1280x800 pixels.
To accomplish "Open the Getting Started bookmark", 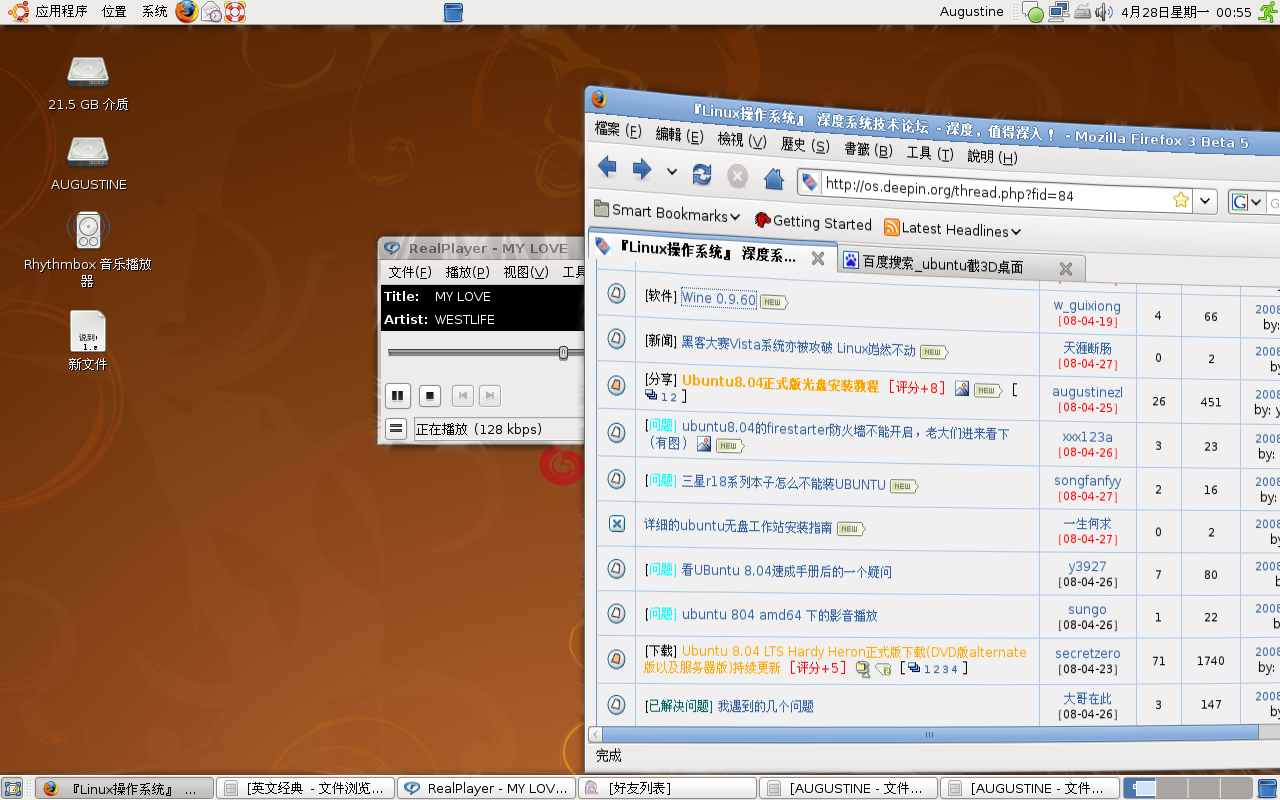I will [812, 222].
